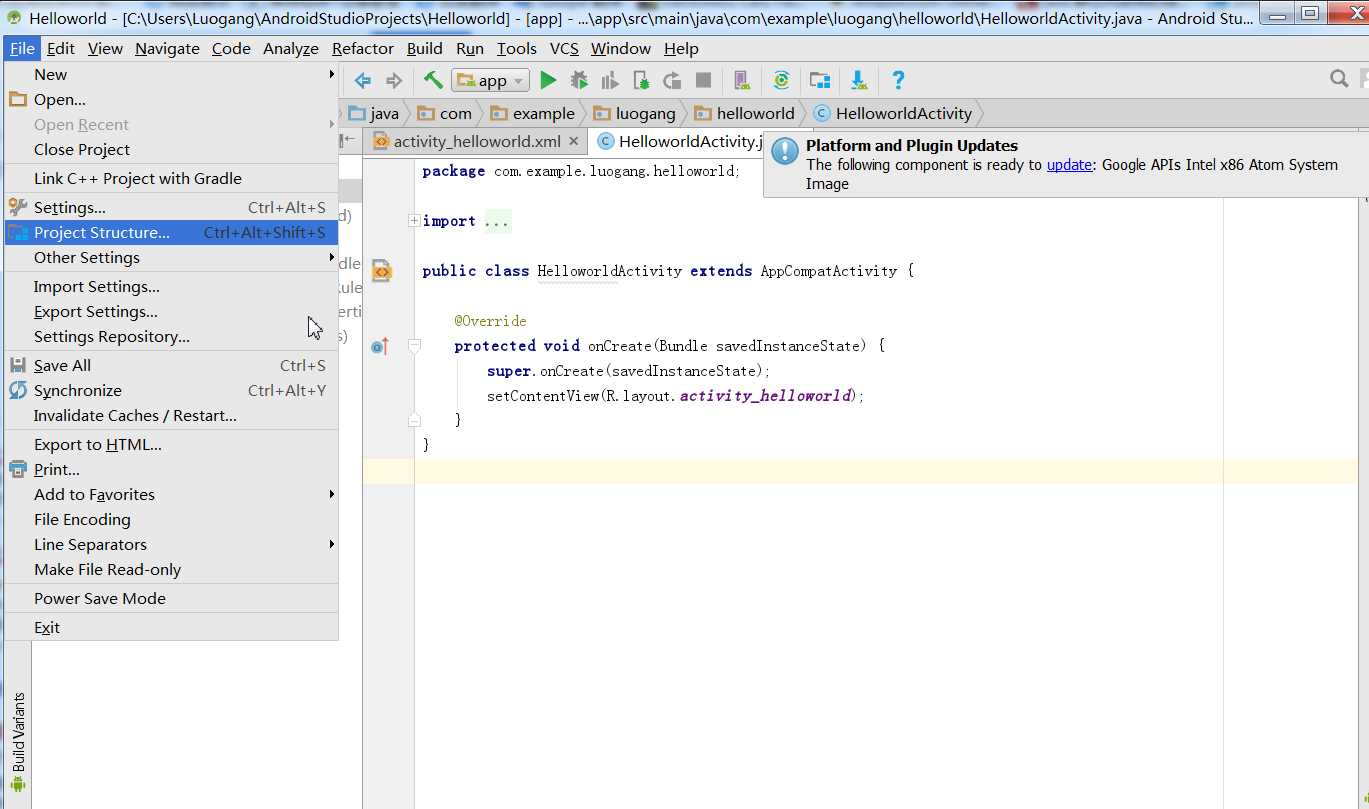Start debugging with the bug icon
Viewport: 1369px width, 809px height.
[x=579, y=80]
